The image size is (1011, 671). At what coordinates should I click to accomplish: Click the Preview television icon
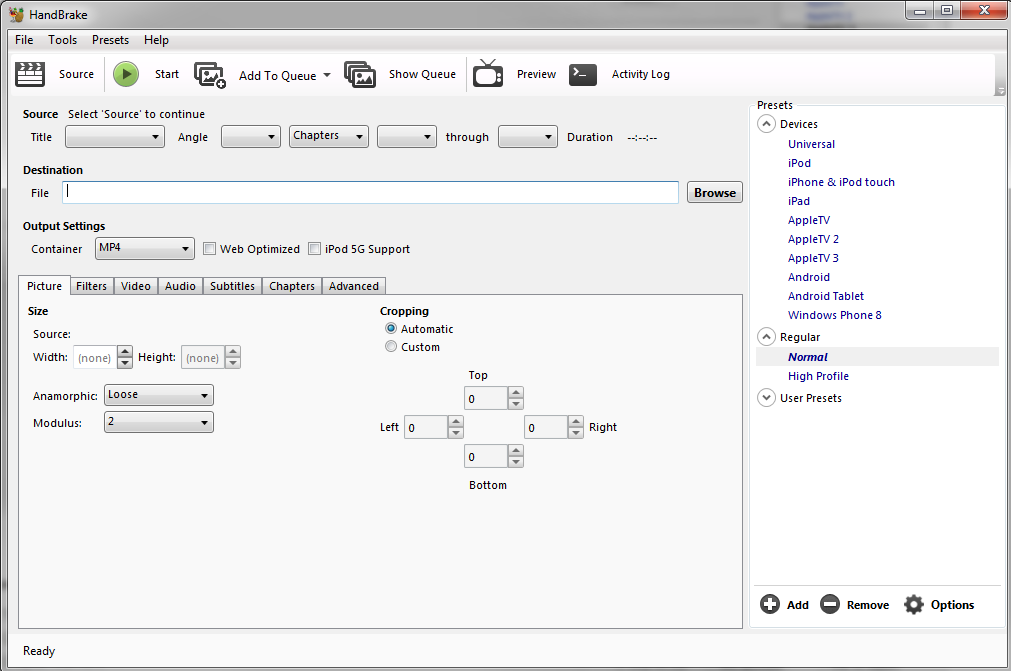488,73
